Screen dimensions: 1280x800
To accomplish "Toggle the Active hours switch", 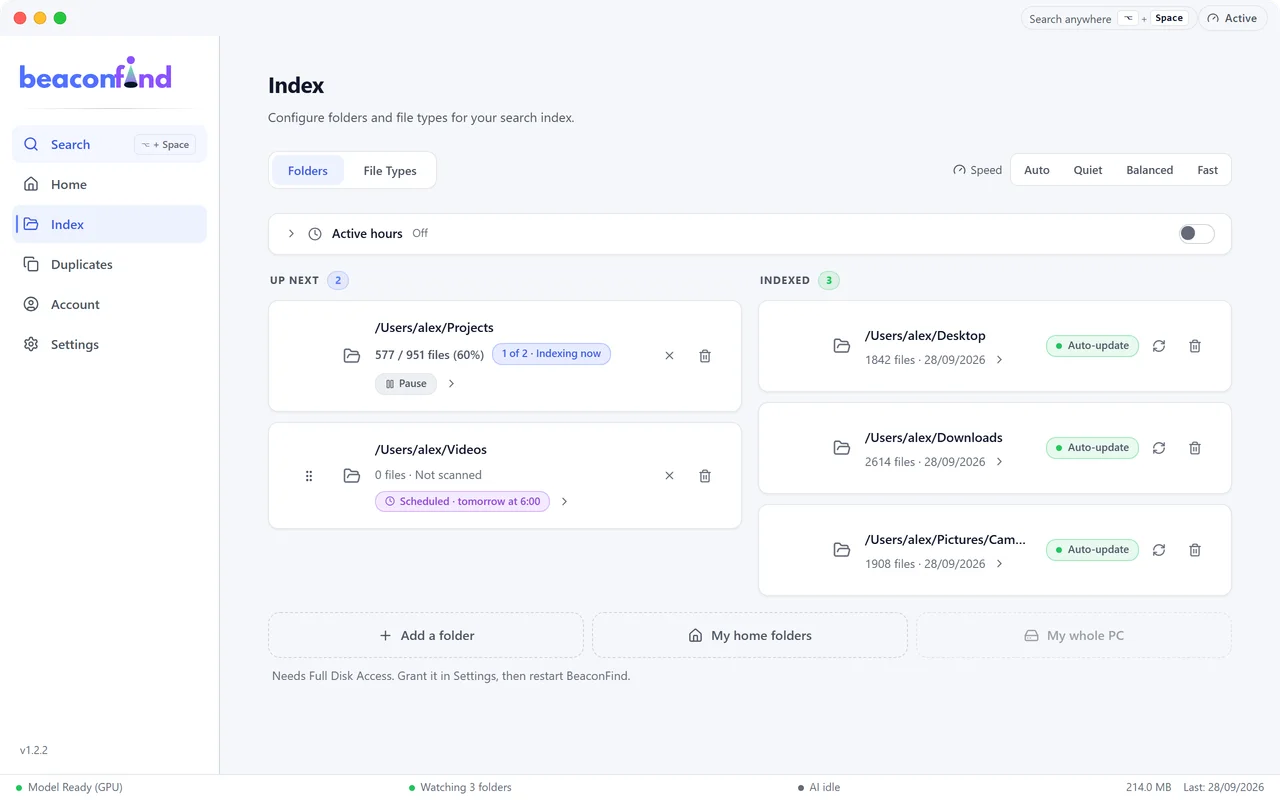I will click(1196, 234).
